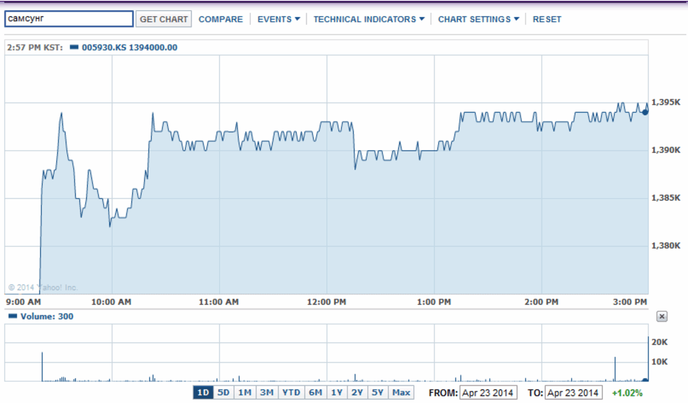Viewport: 688px width, 403px height.
Task: Select the 5Y time range
Action: click(x=378, y=392)
